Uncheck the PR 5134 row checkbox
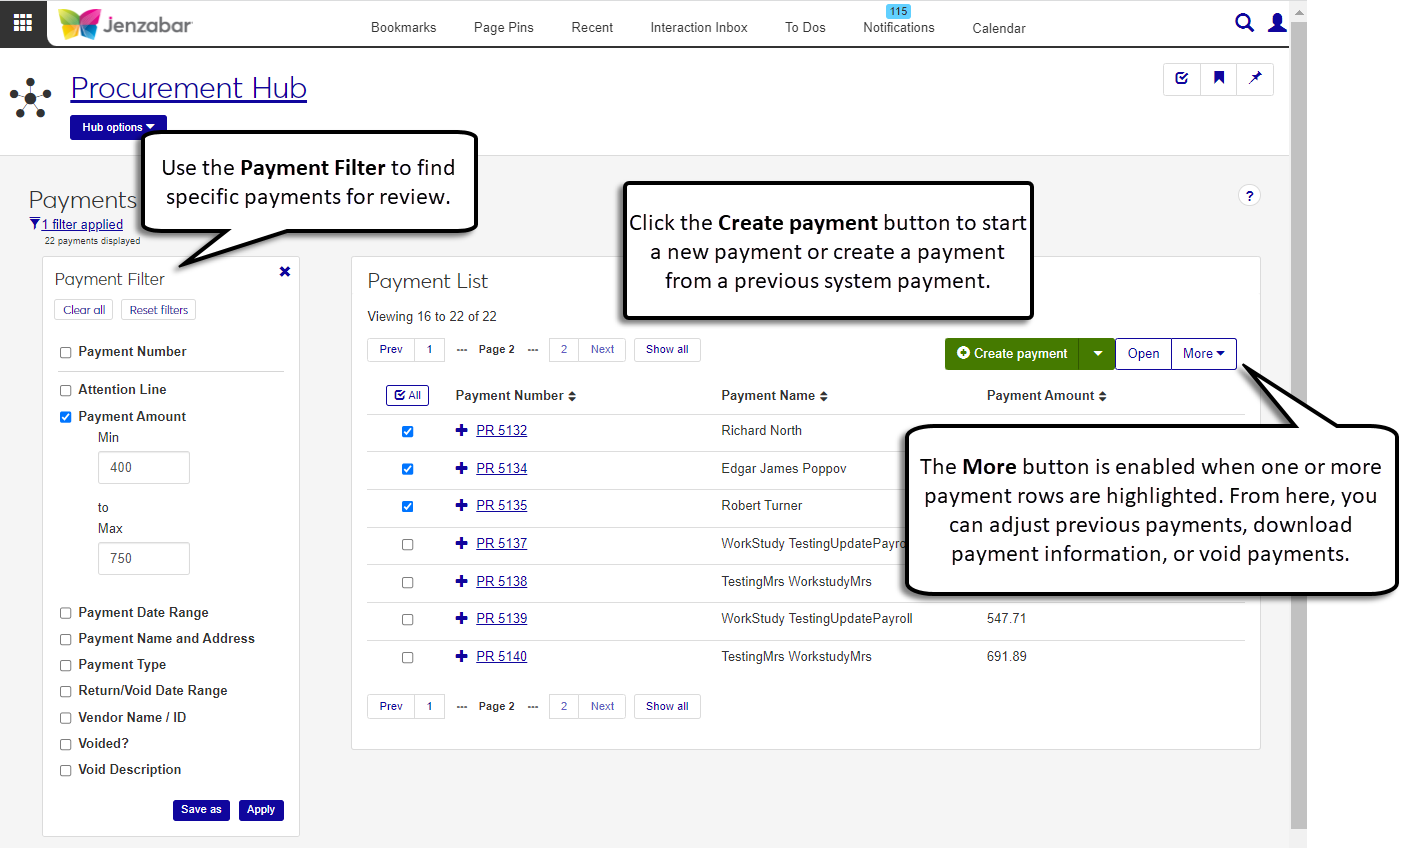 (407, 469)
